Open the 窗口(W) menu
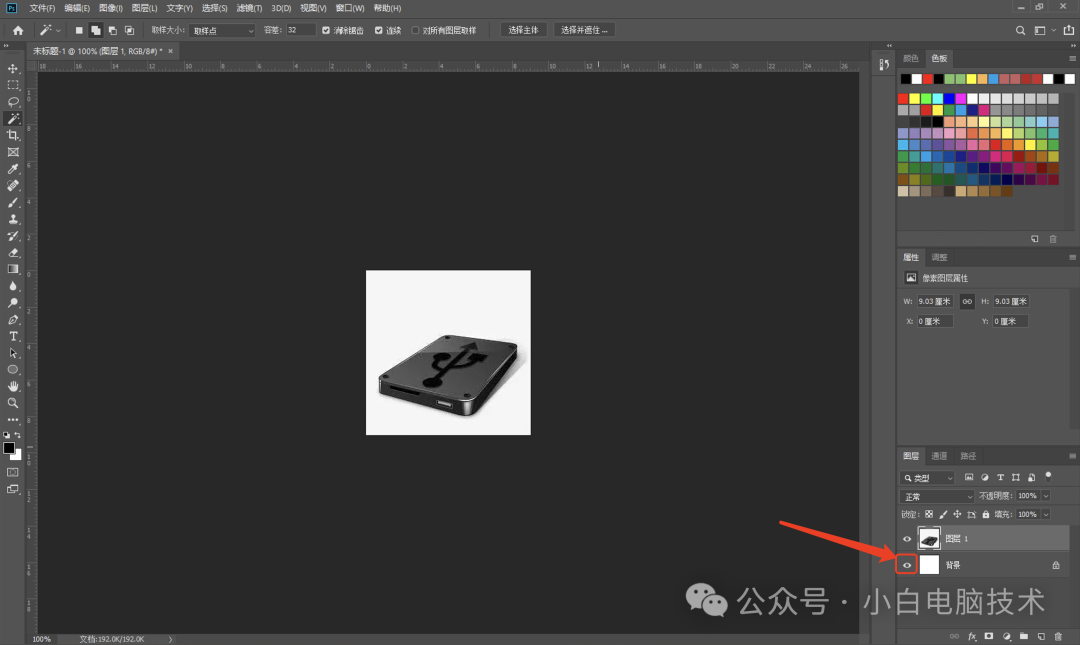1080x645 pixels. tap(349, 8)
